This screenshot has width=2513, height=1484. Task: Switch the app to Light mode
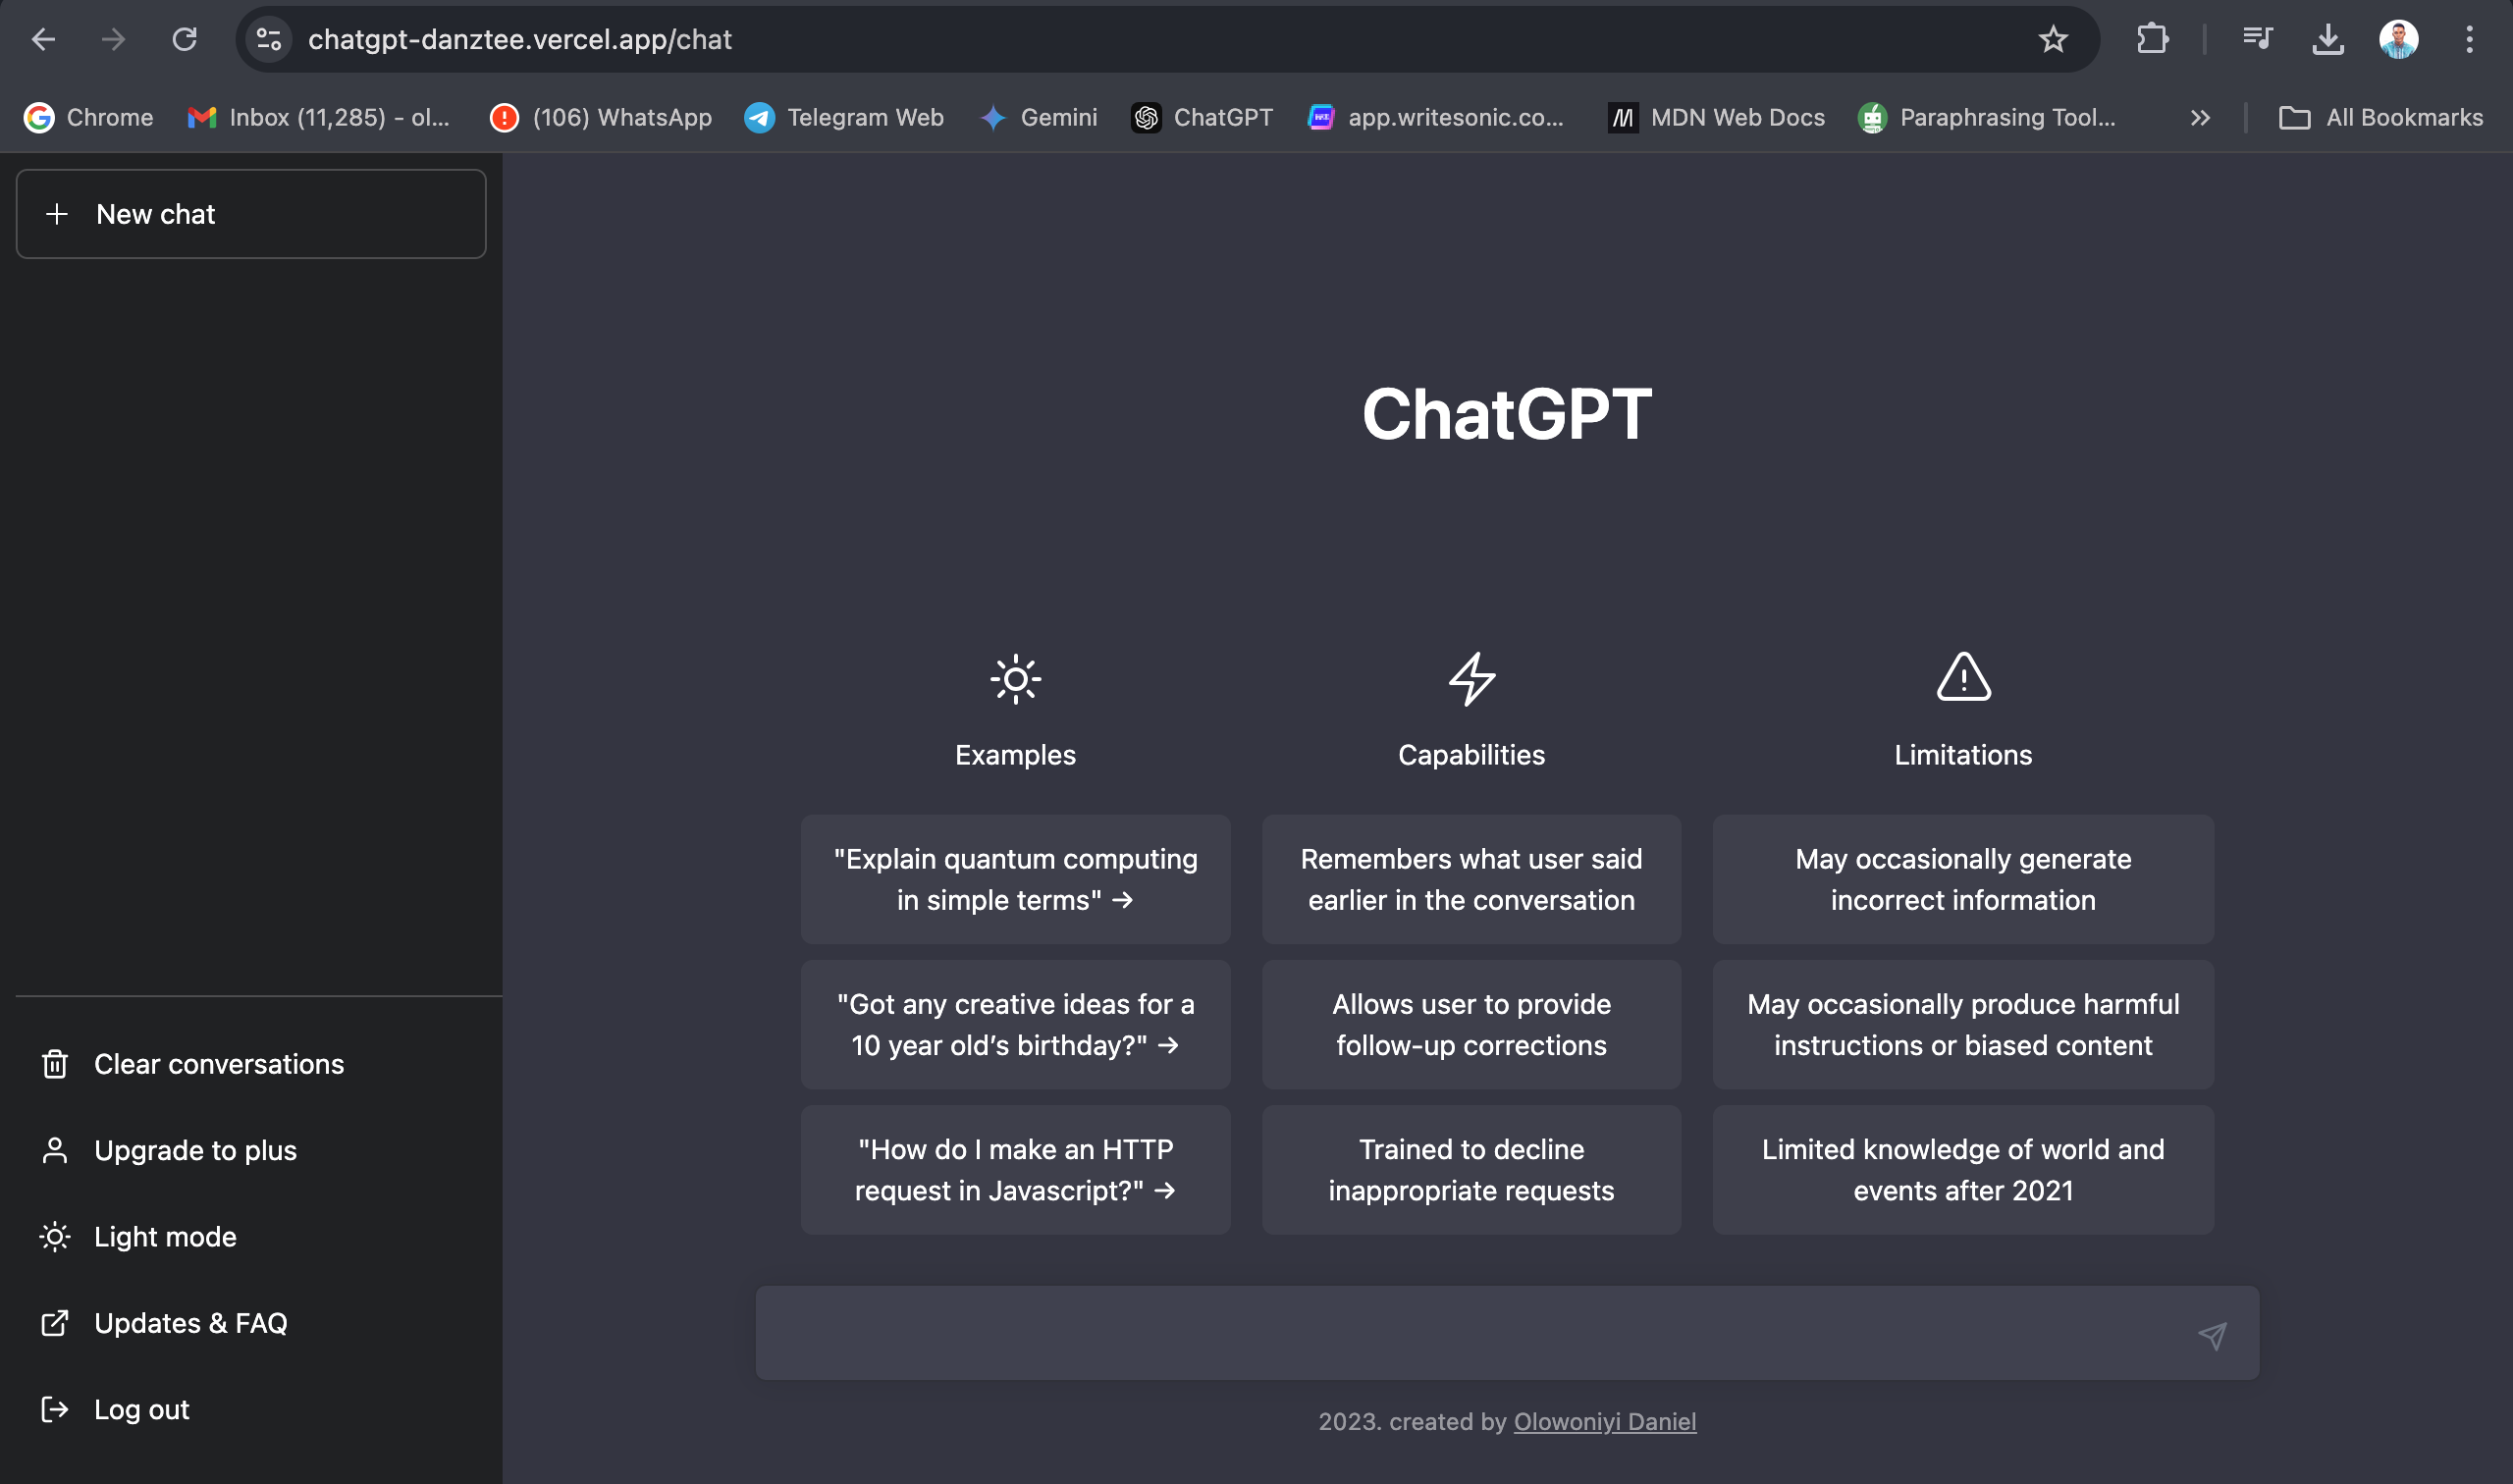click(164, 1236)
